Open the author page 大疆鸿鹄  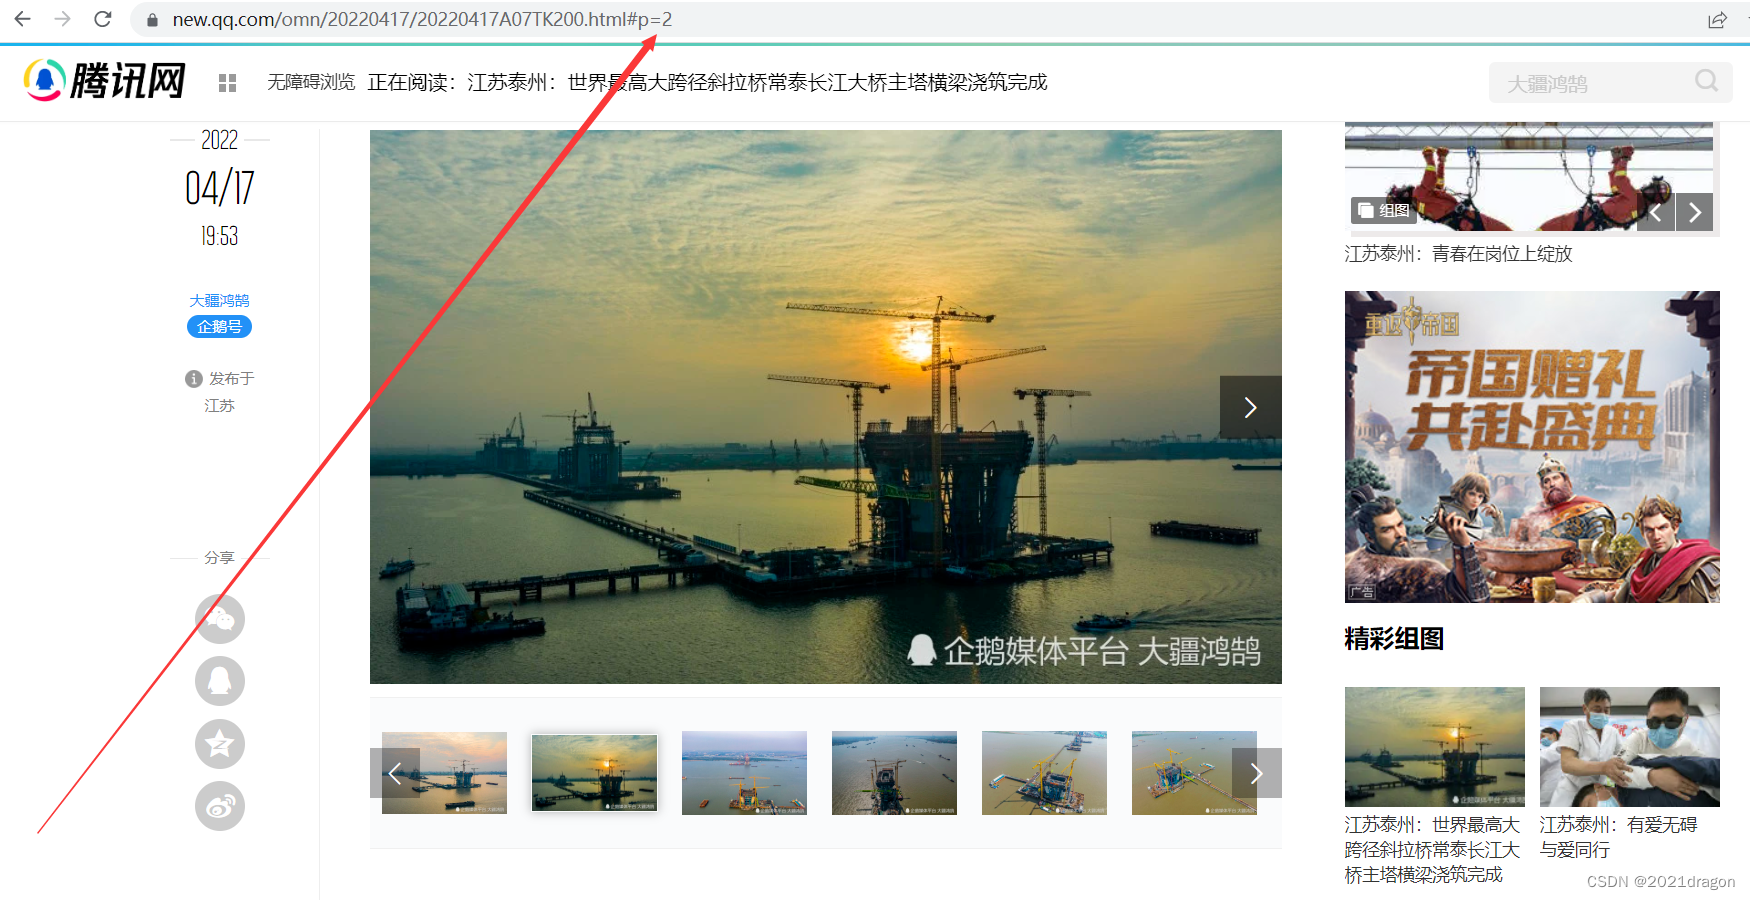point(219,300)
